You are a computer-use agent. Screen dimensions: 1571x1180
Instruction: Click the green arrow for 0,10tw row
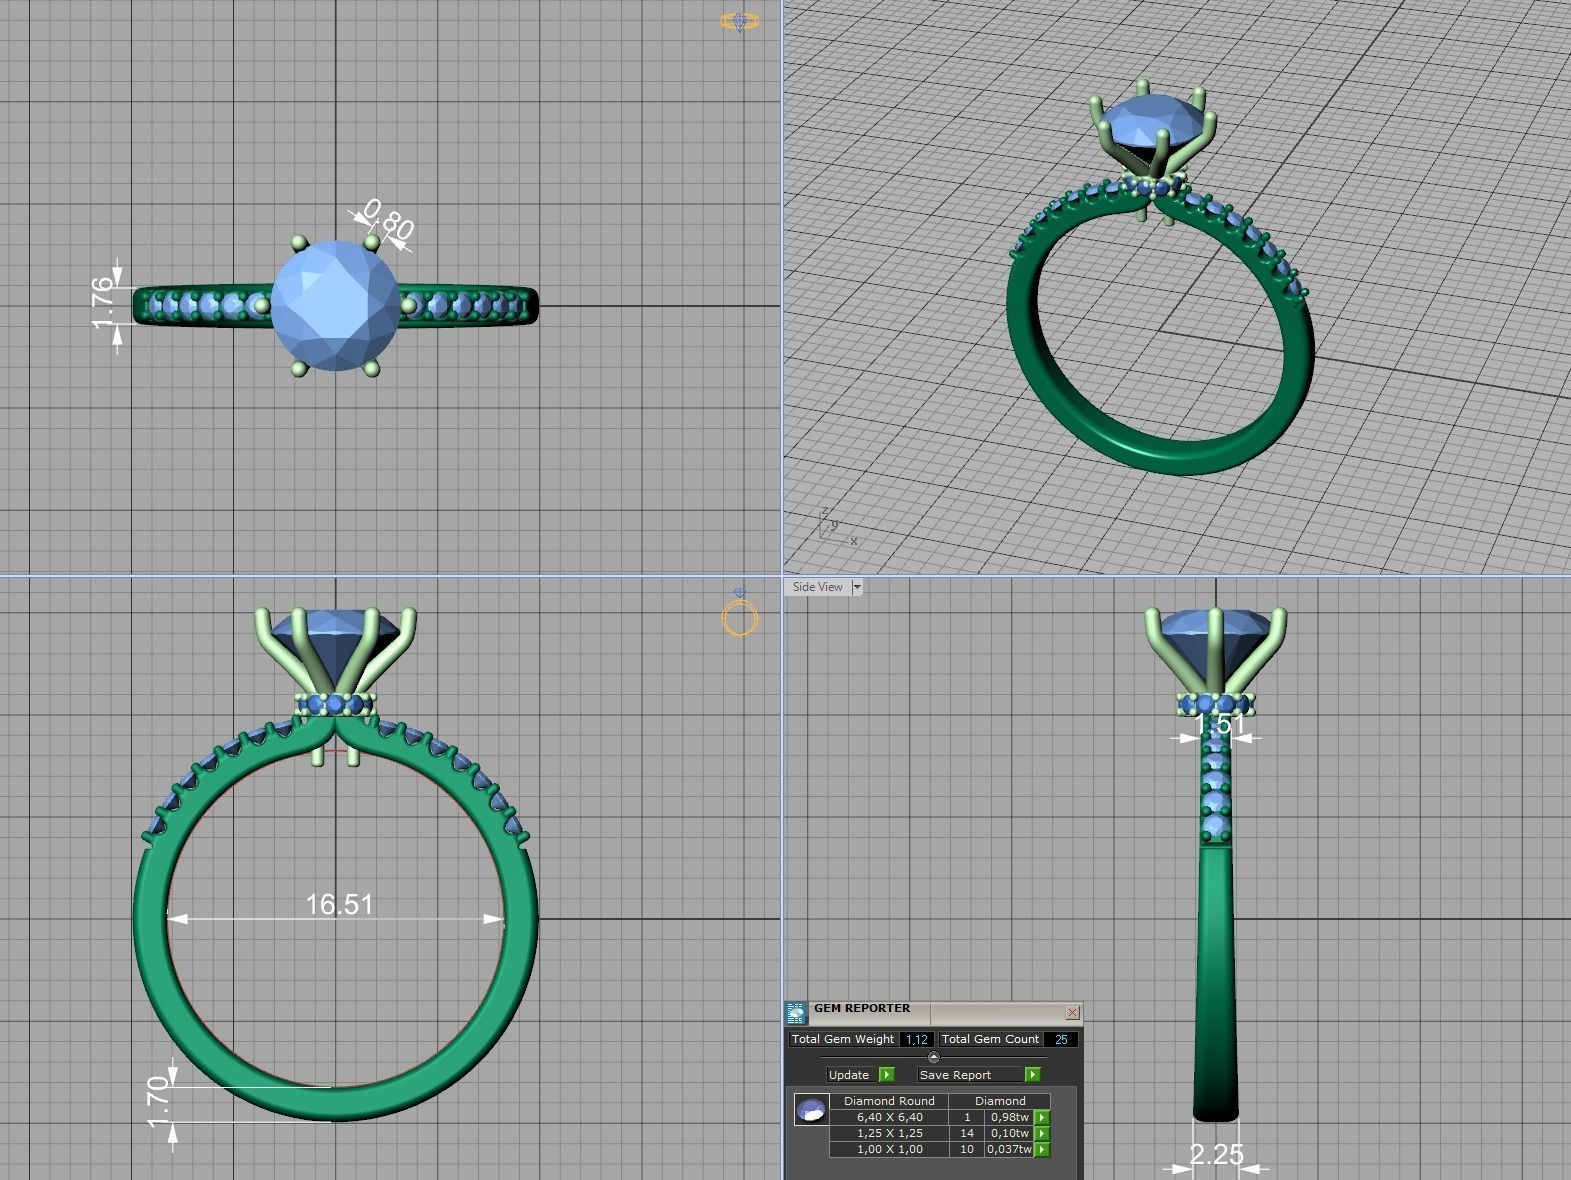pos(1041,1133)
